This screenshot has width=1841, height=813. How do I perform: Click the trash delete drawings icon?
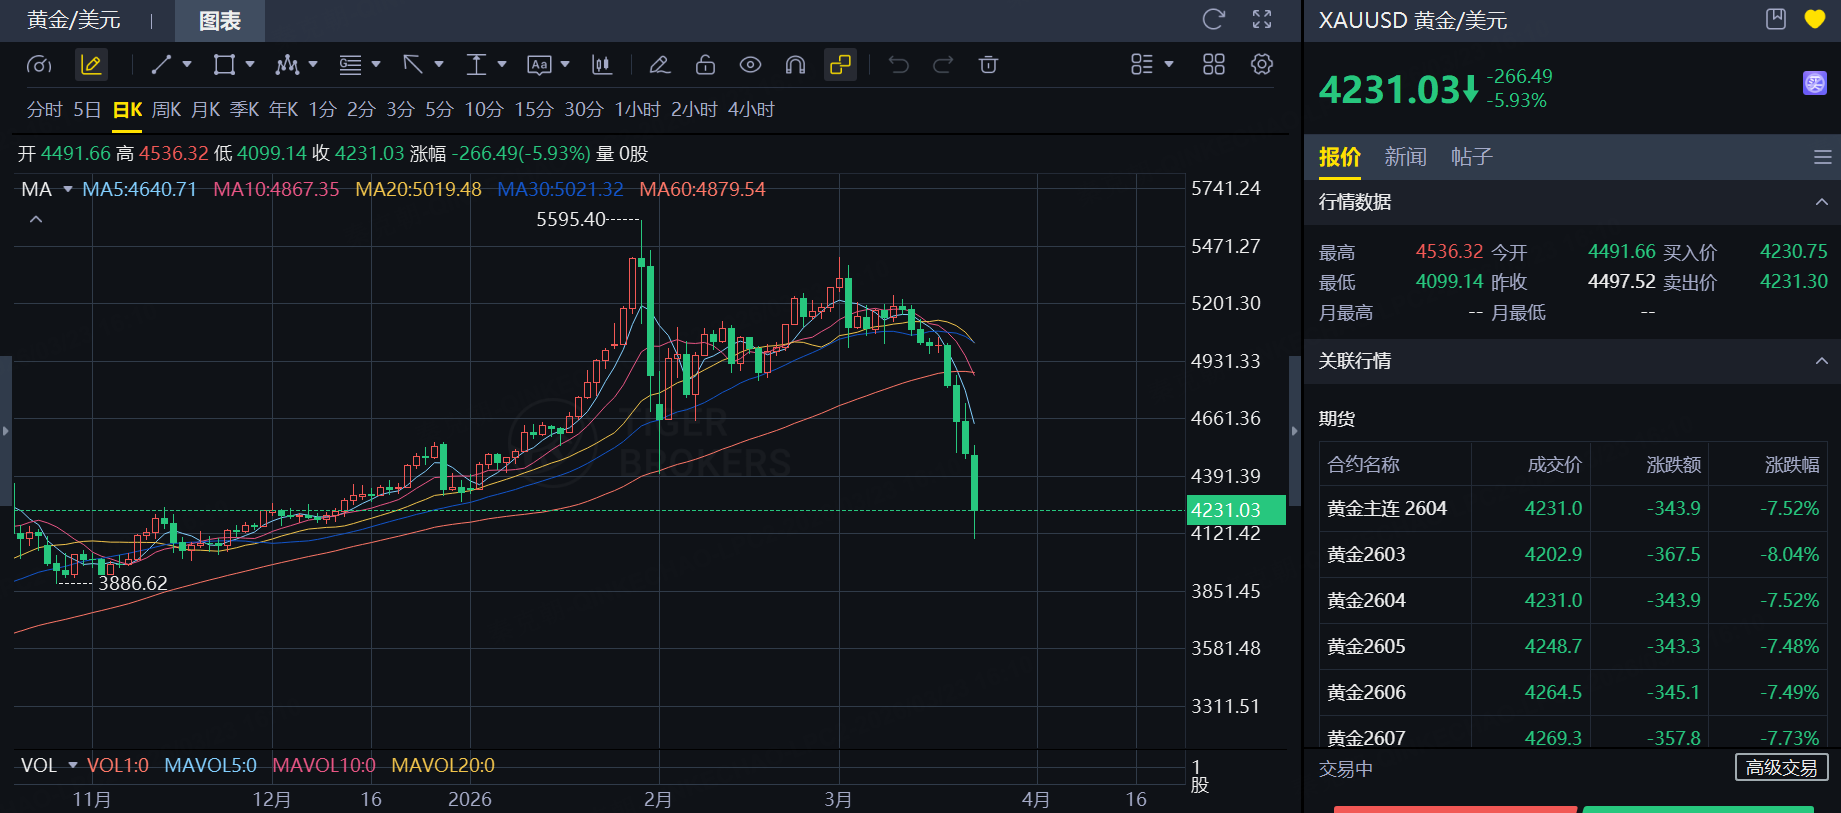coord(988,65)
